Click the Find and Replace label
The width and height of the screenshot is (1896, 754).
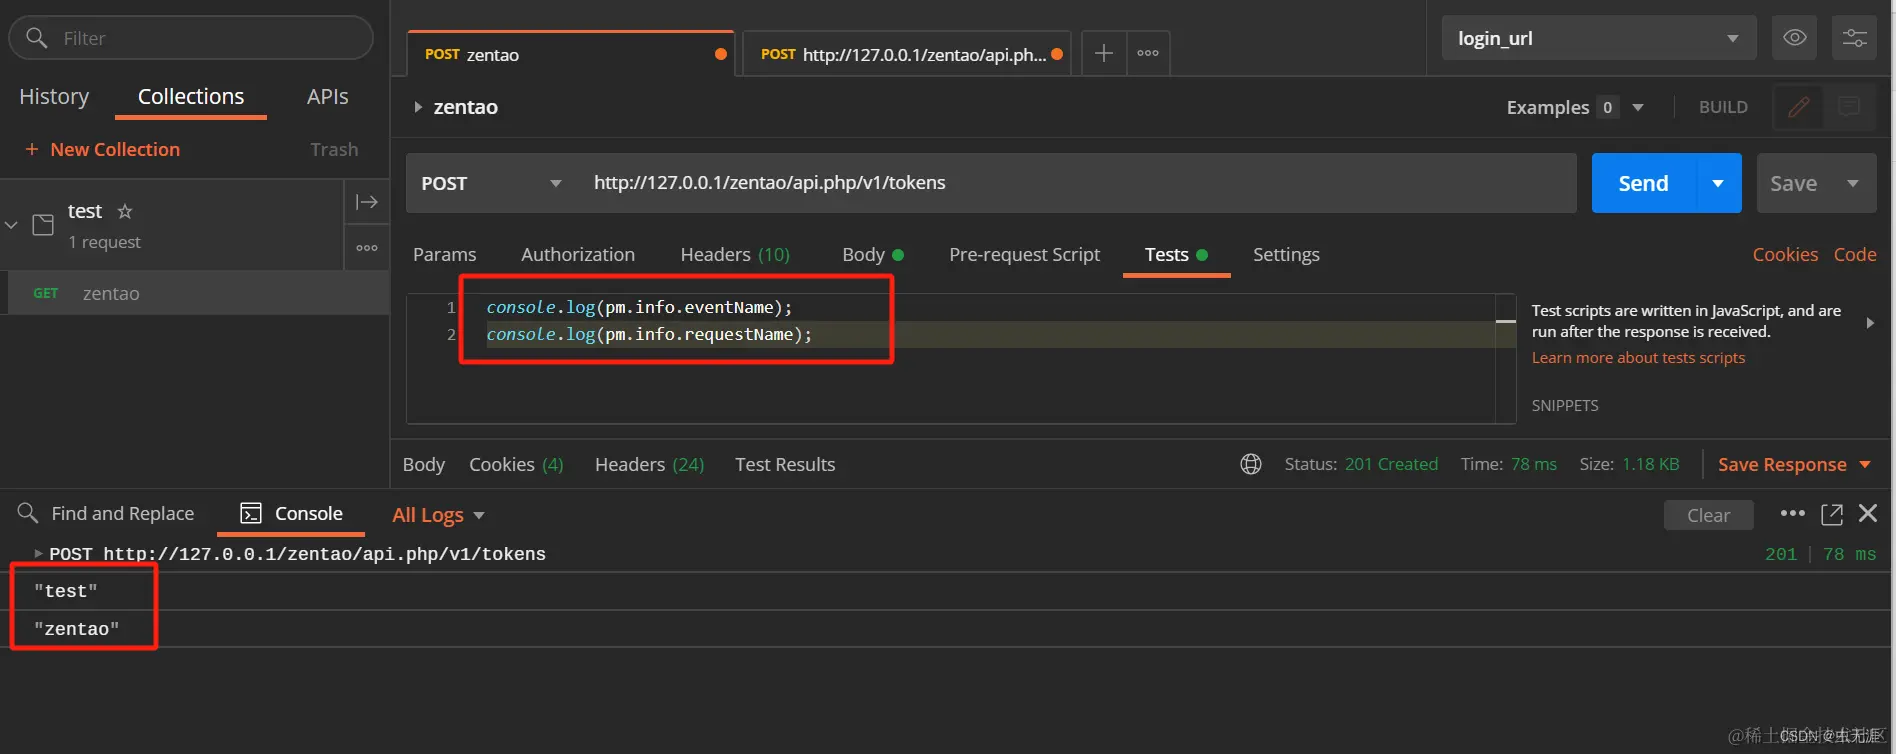[123, 513]
